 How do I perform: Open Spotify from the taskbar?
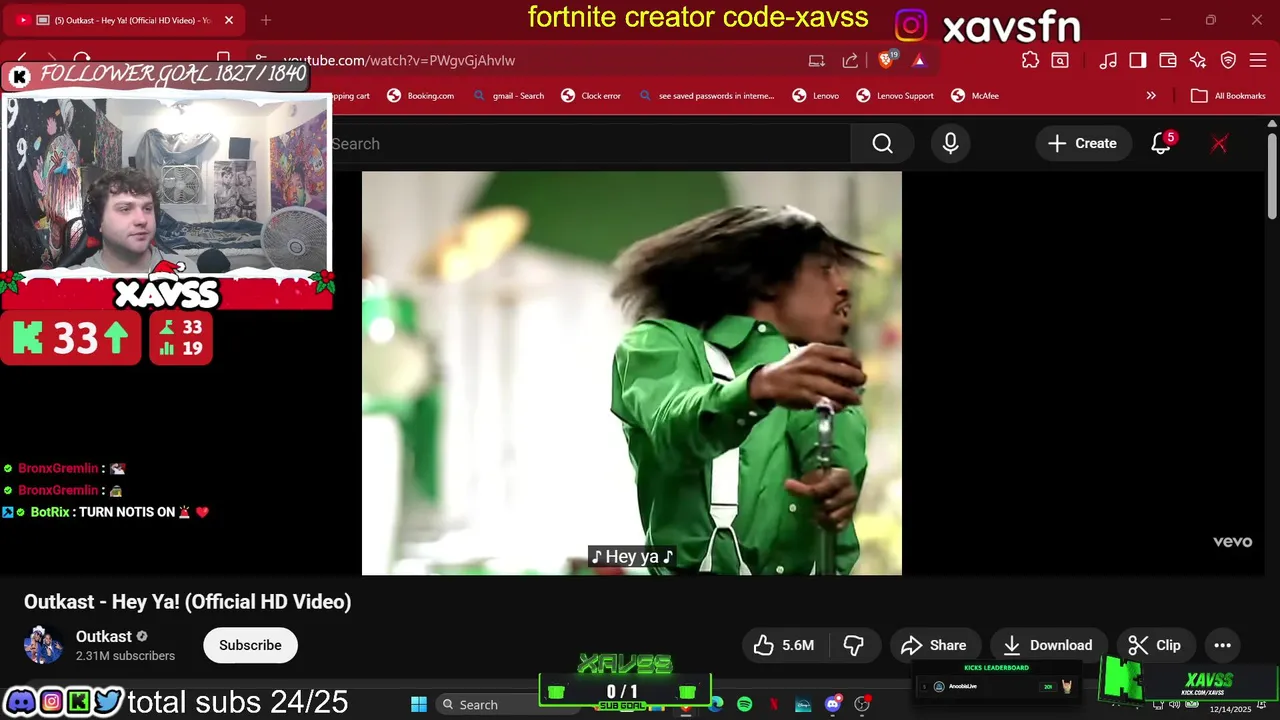pos(745,704)
